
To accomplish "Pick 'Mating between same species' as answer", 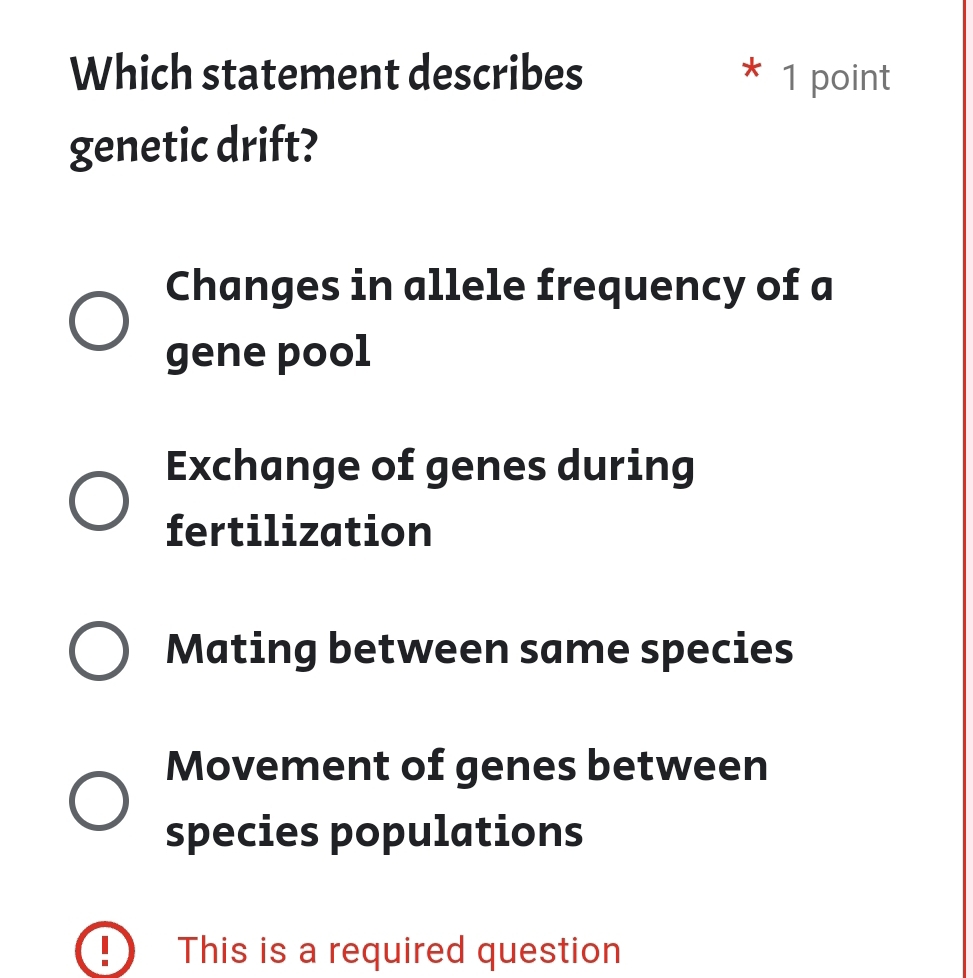I will click(x=99, y=649).
